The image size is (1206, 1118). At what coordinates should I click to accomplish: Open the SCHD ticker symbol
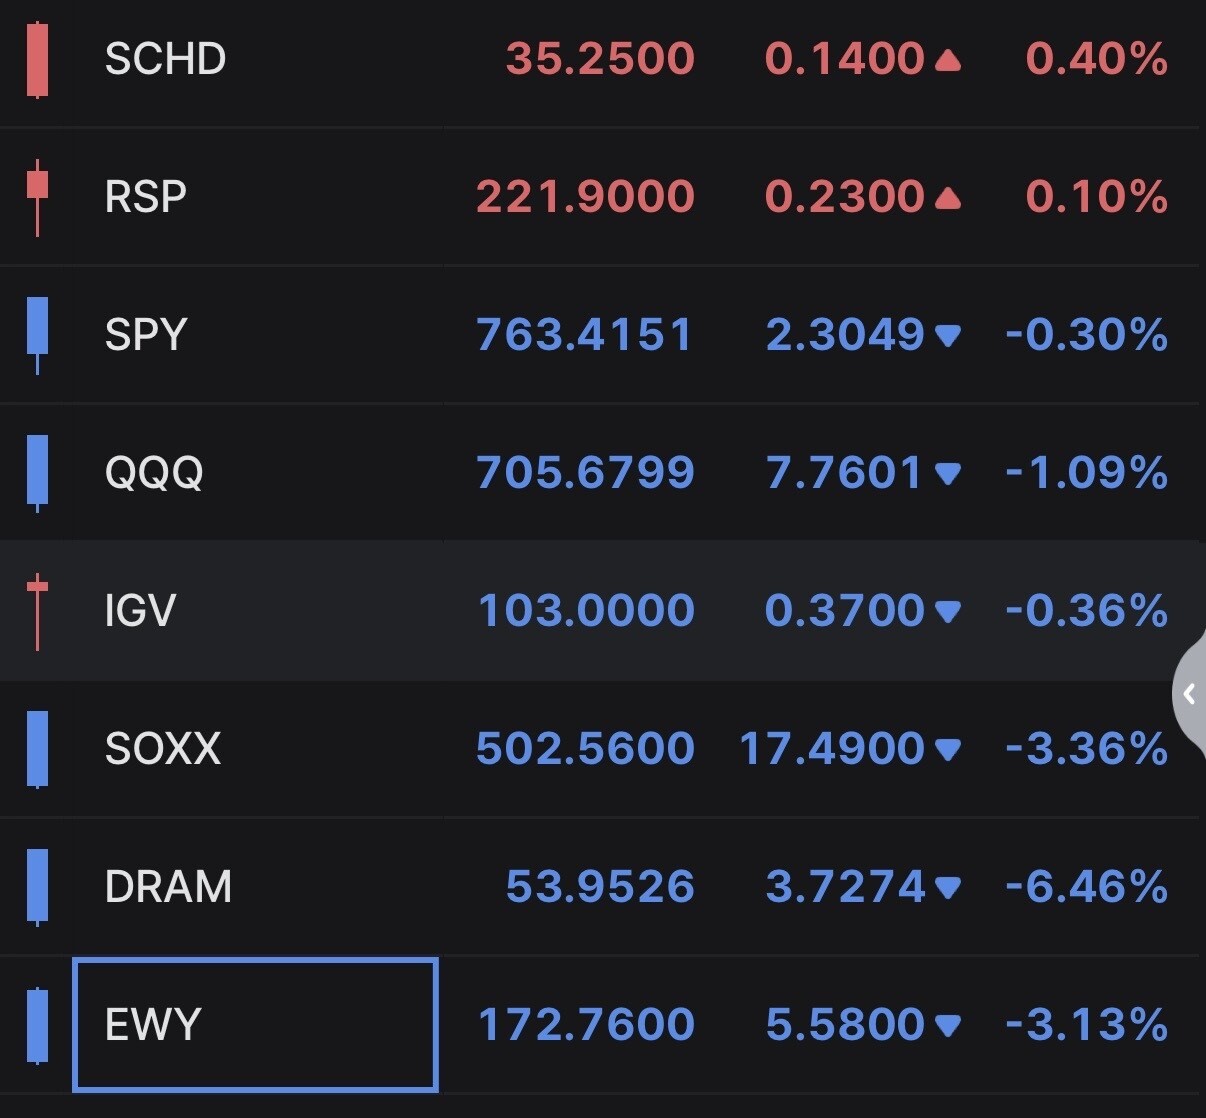165,59
